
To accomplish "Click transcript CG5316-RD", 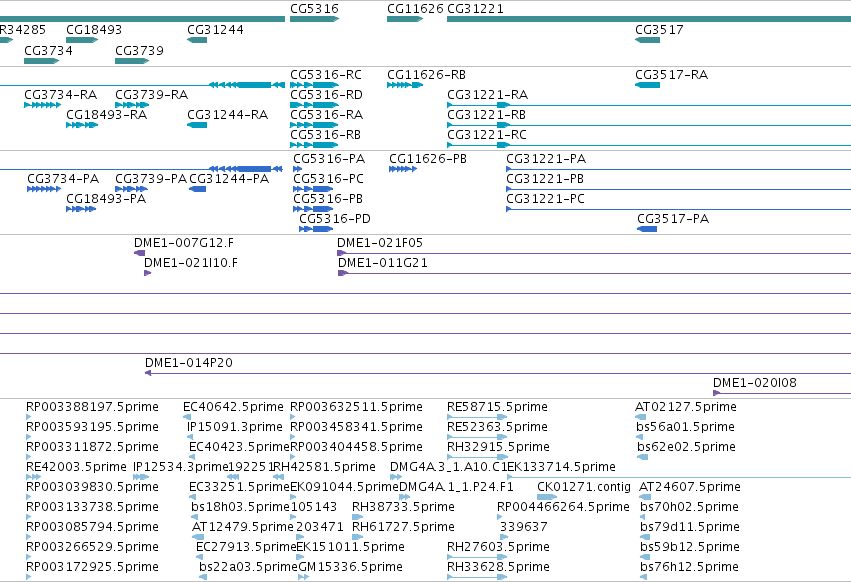I will click(314, 105).
